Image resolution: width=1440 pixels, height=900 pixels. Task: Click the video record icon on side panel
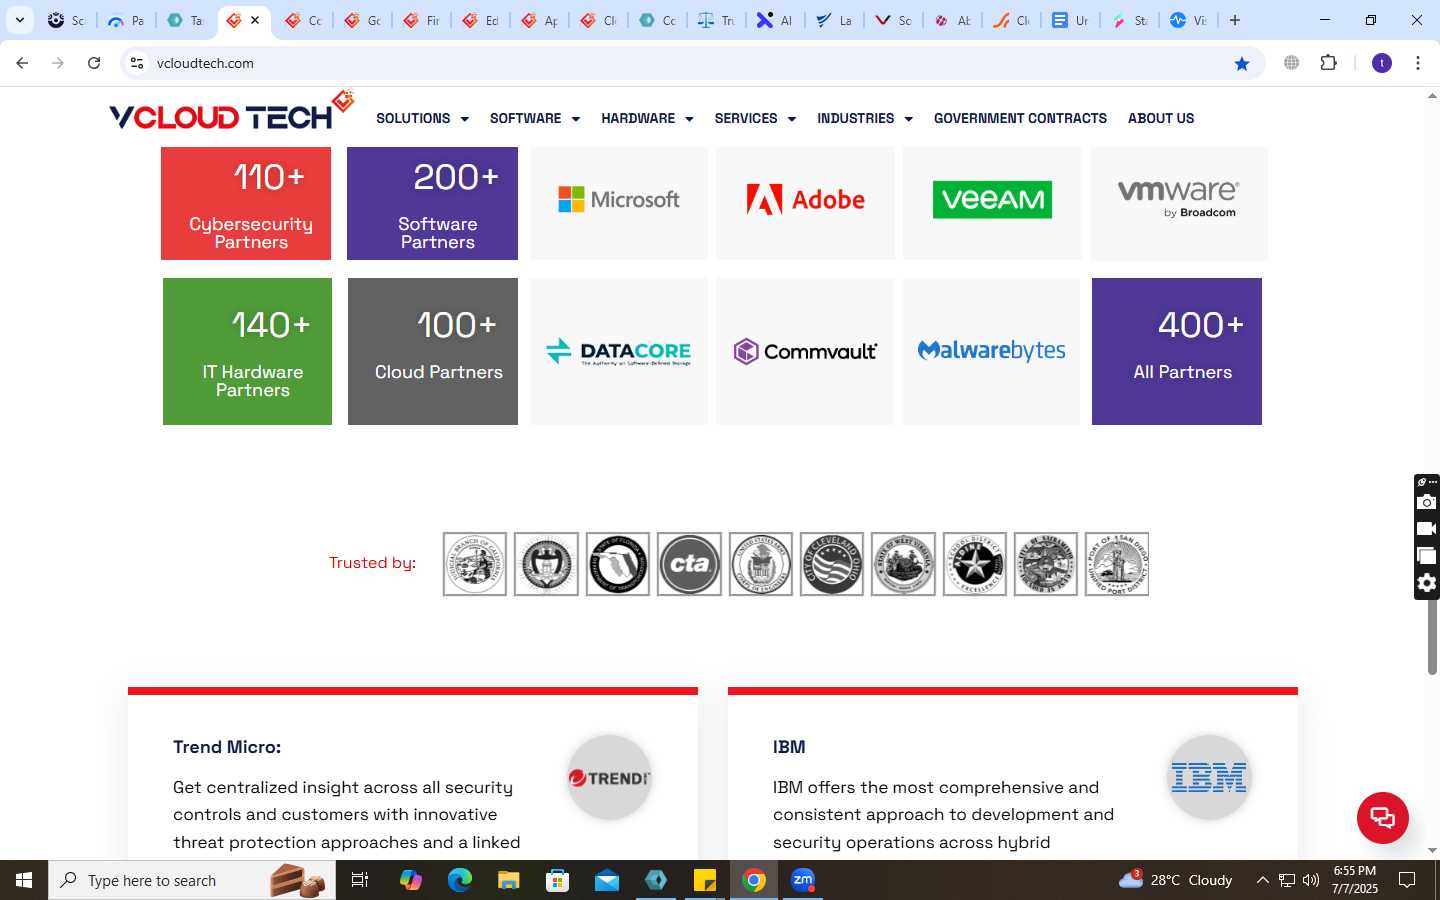click(1427, 529)
